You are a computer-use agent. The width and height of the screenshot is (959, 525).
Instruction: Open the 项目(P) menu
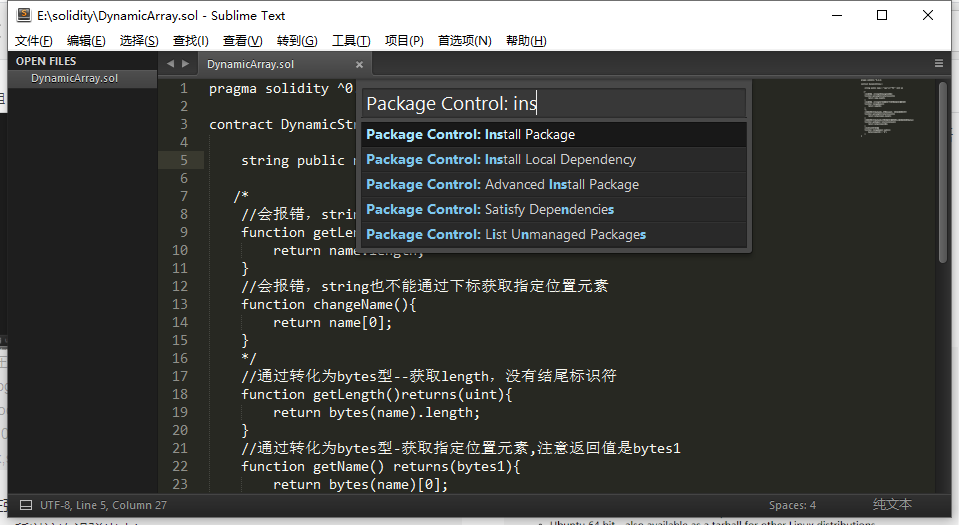404,40
